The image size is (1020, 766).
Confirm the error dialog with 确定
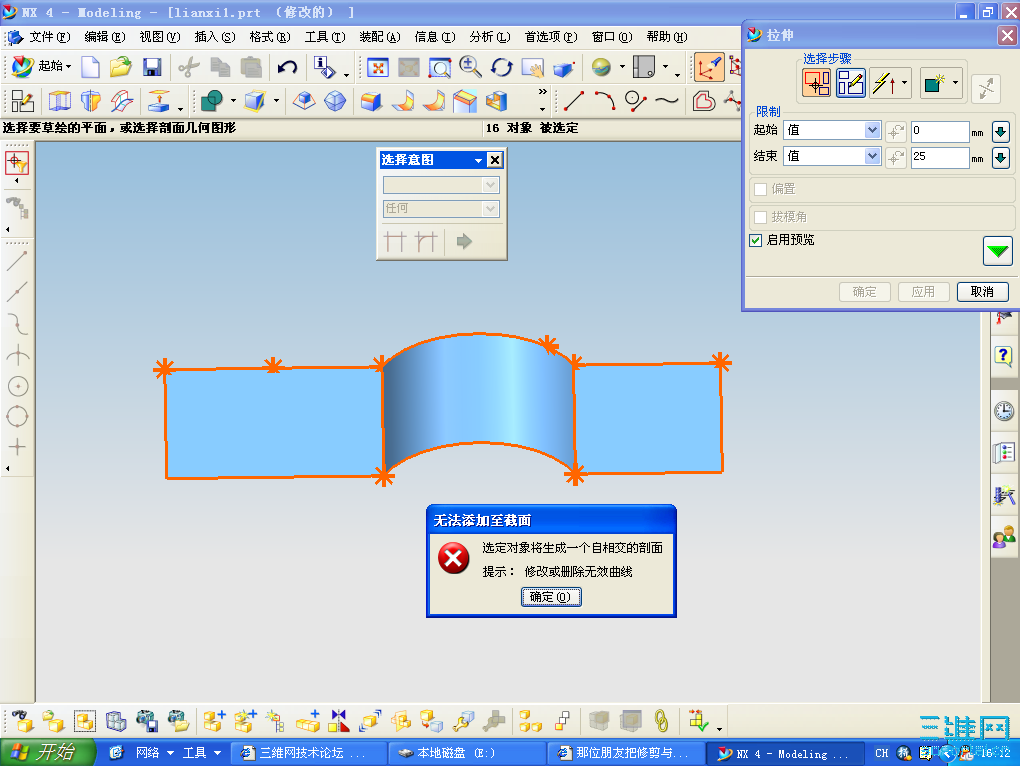(550, 597)
